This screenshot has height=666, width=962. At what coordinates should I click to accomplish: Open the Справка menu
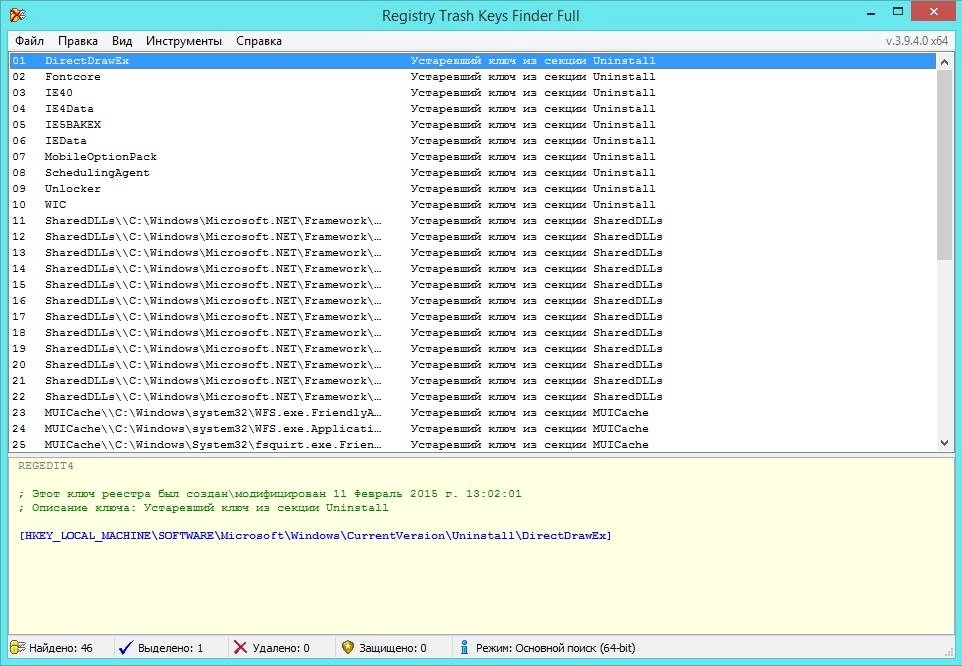click(x=259, y=41)
